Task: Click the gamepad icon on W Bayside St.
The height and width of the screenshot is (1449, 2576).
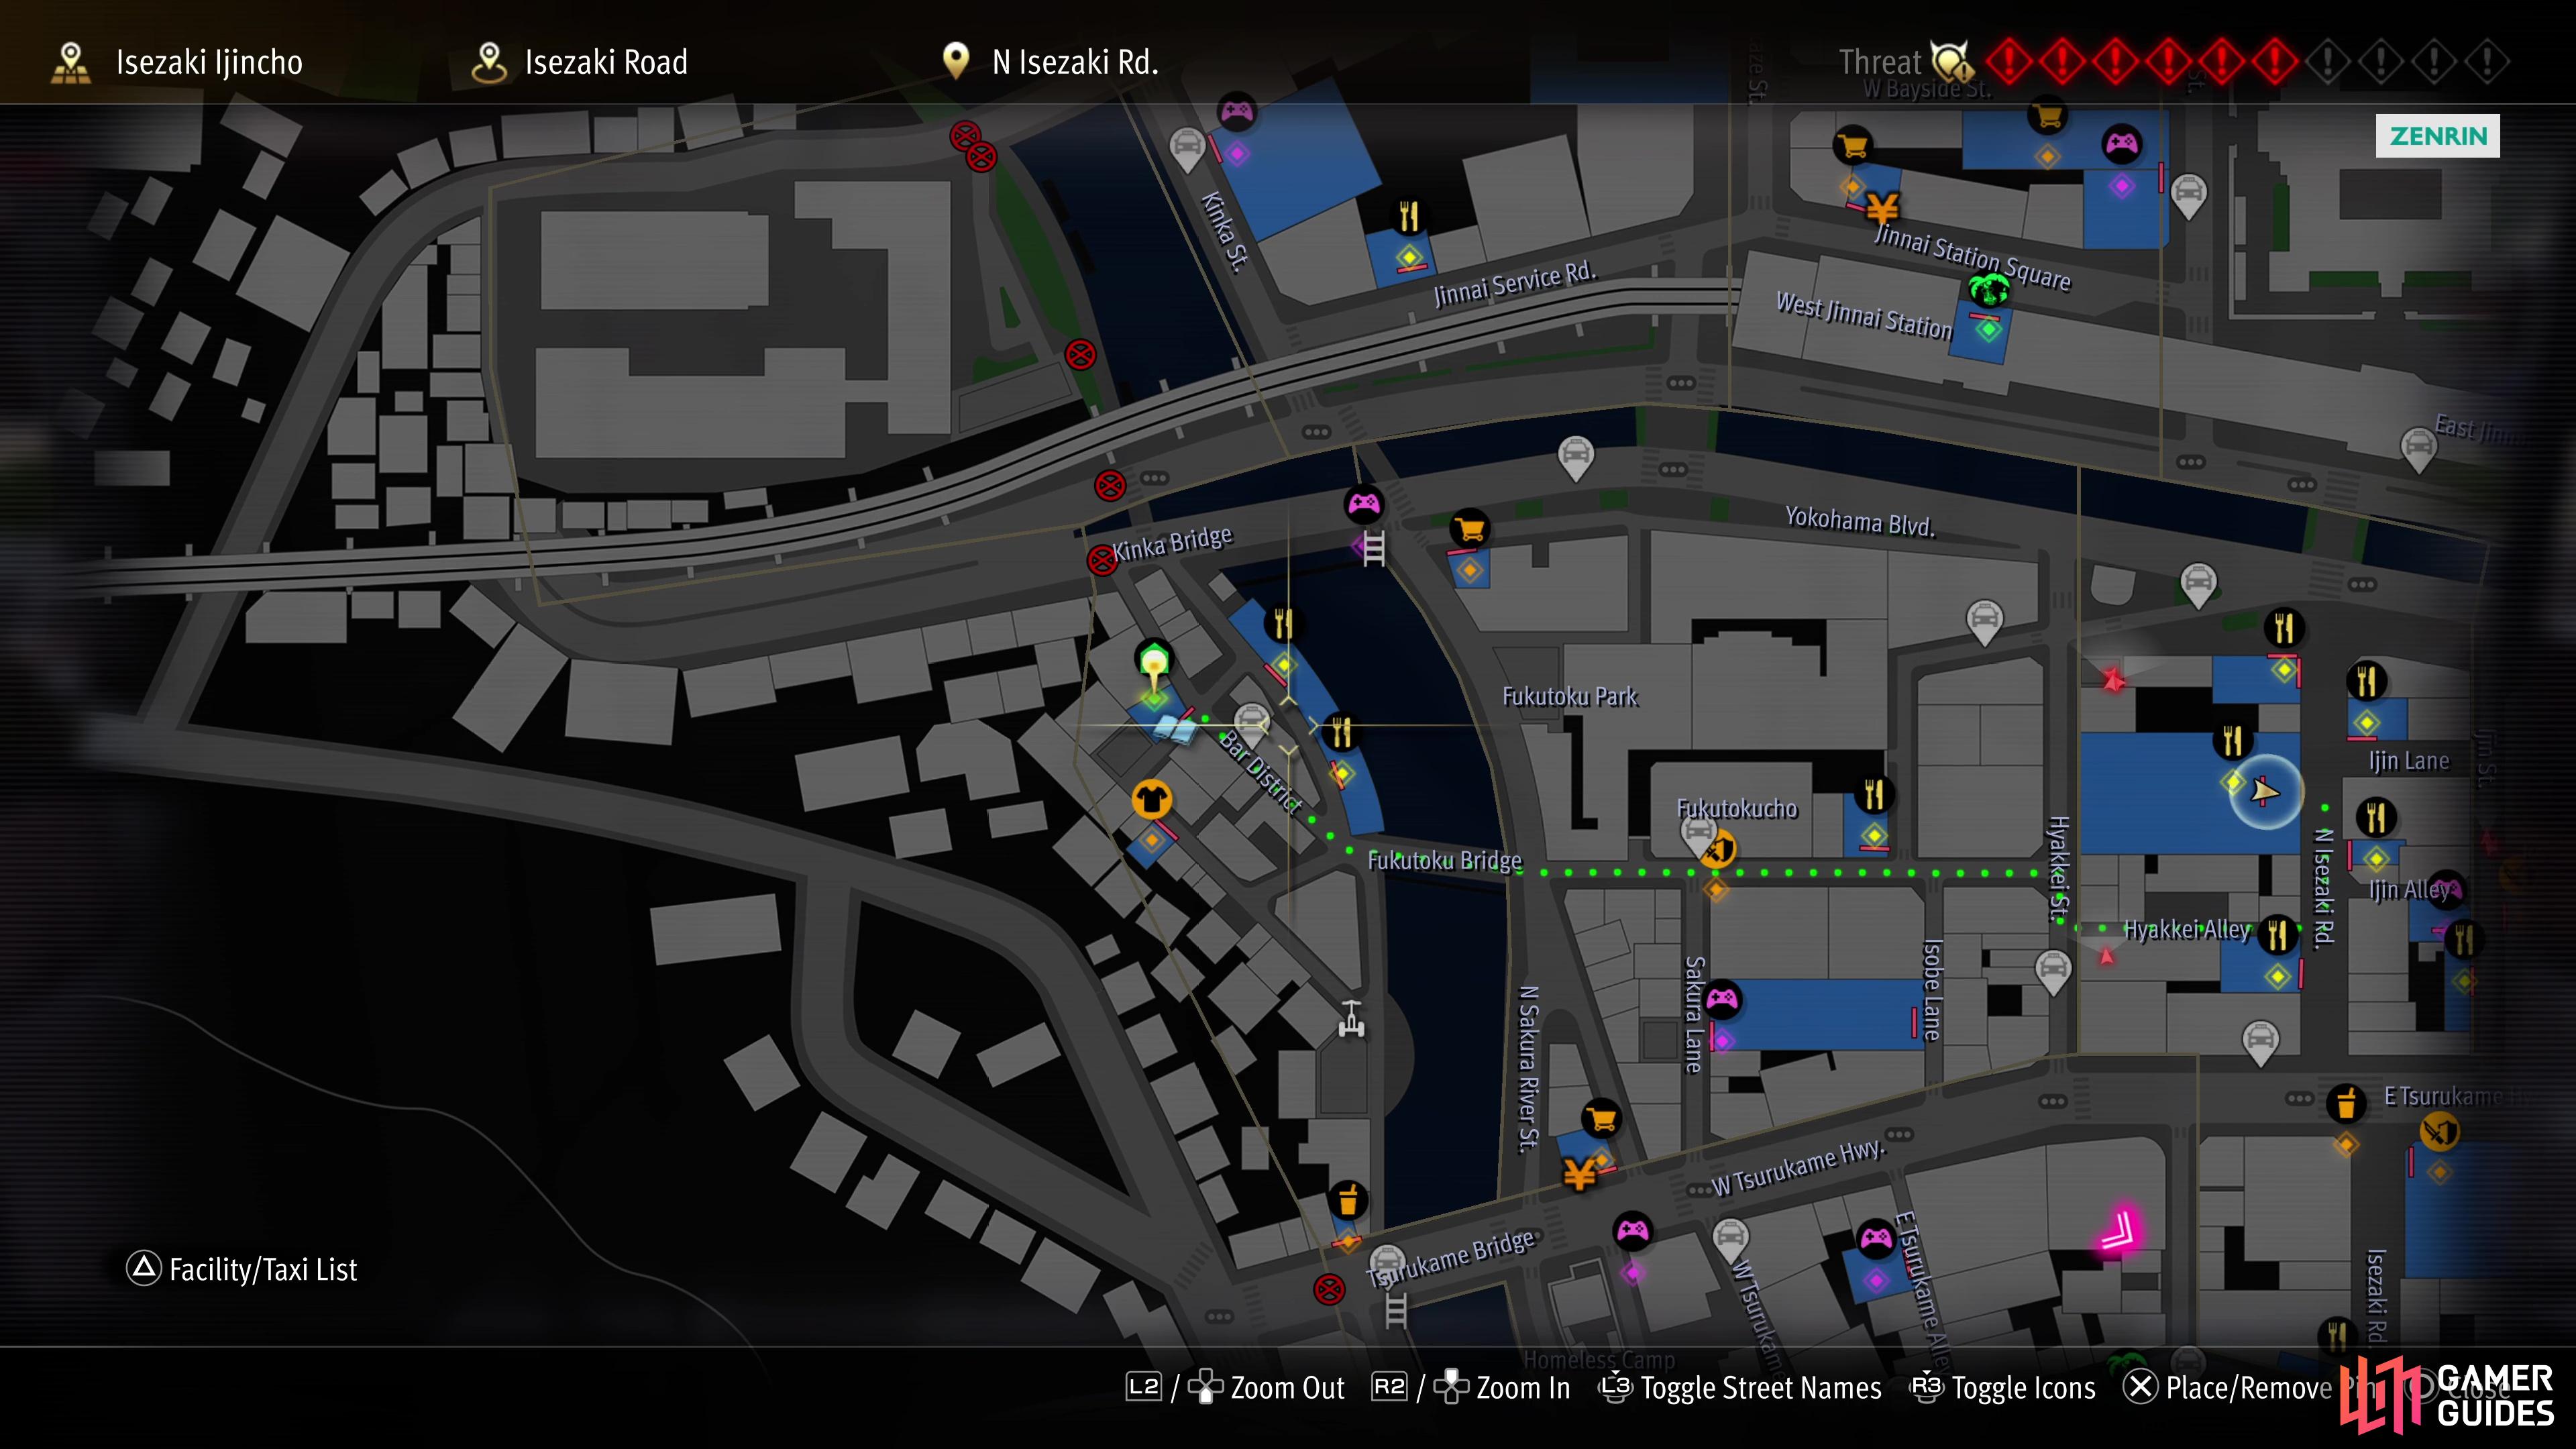Action: tap(2121, 144)
